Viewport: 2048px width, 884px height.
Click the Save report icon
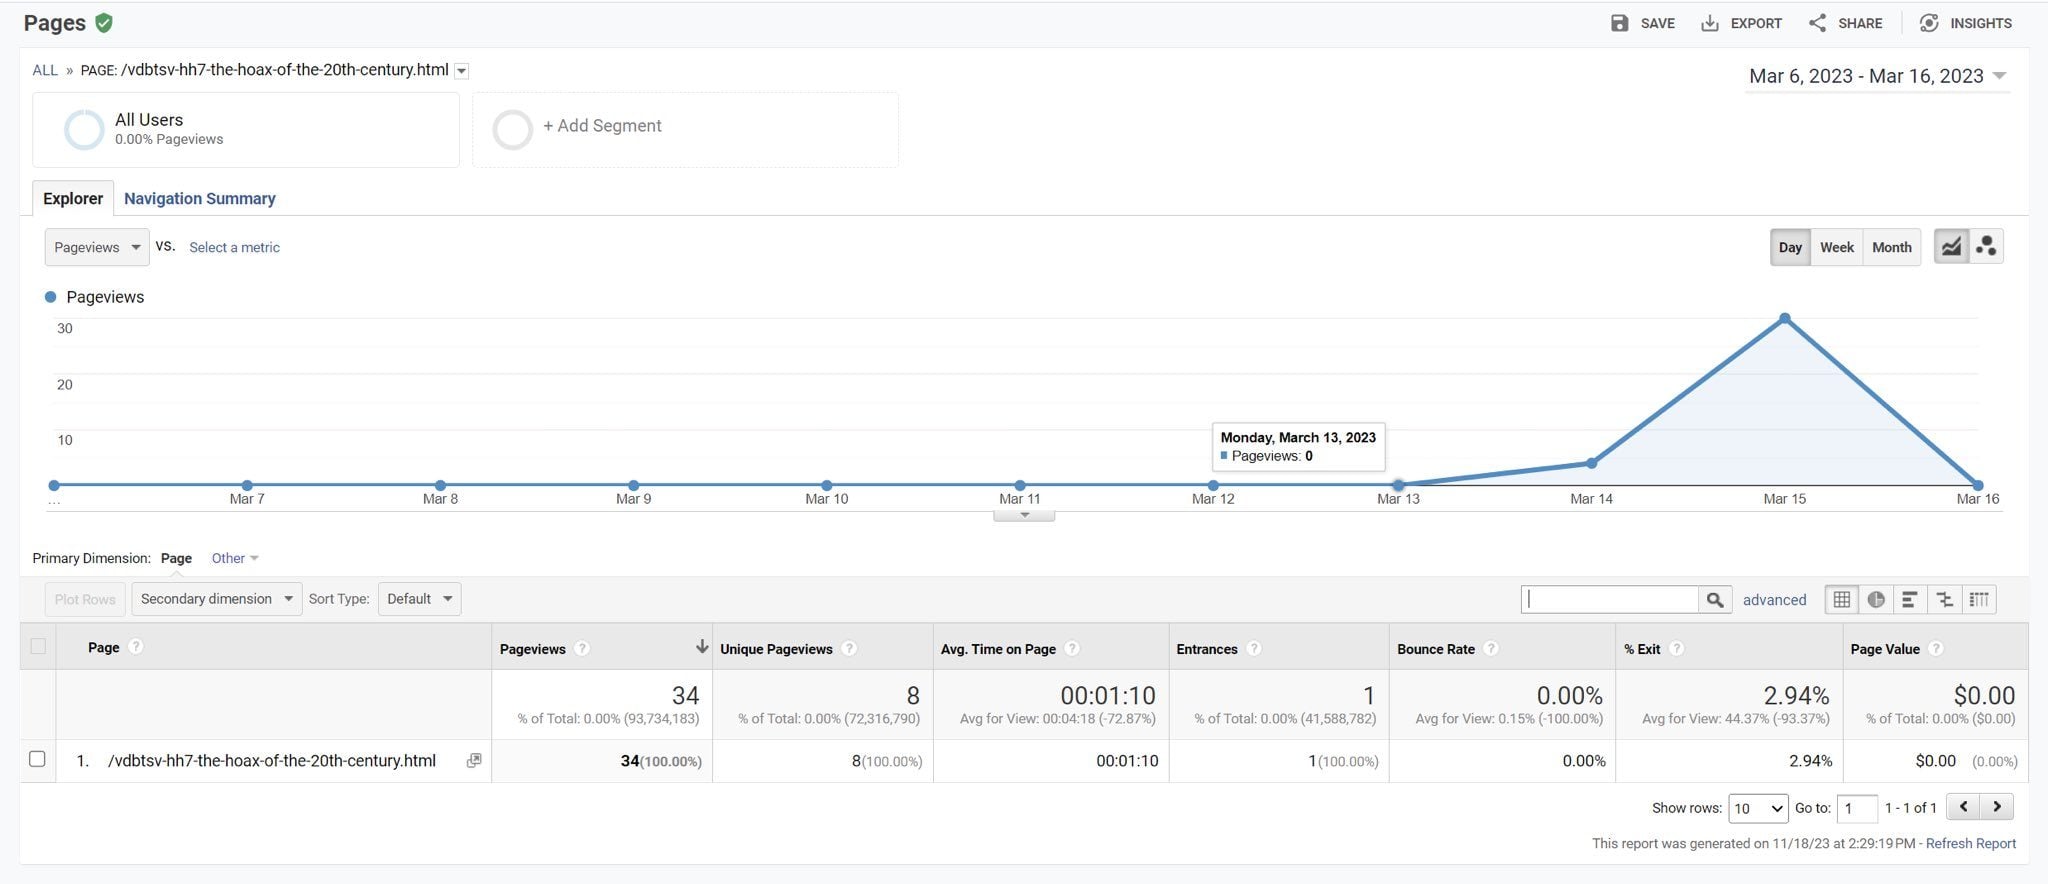[1619, 23]
